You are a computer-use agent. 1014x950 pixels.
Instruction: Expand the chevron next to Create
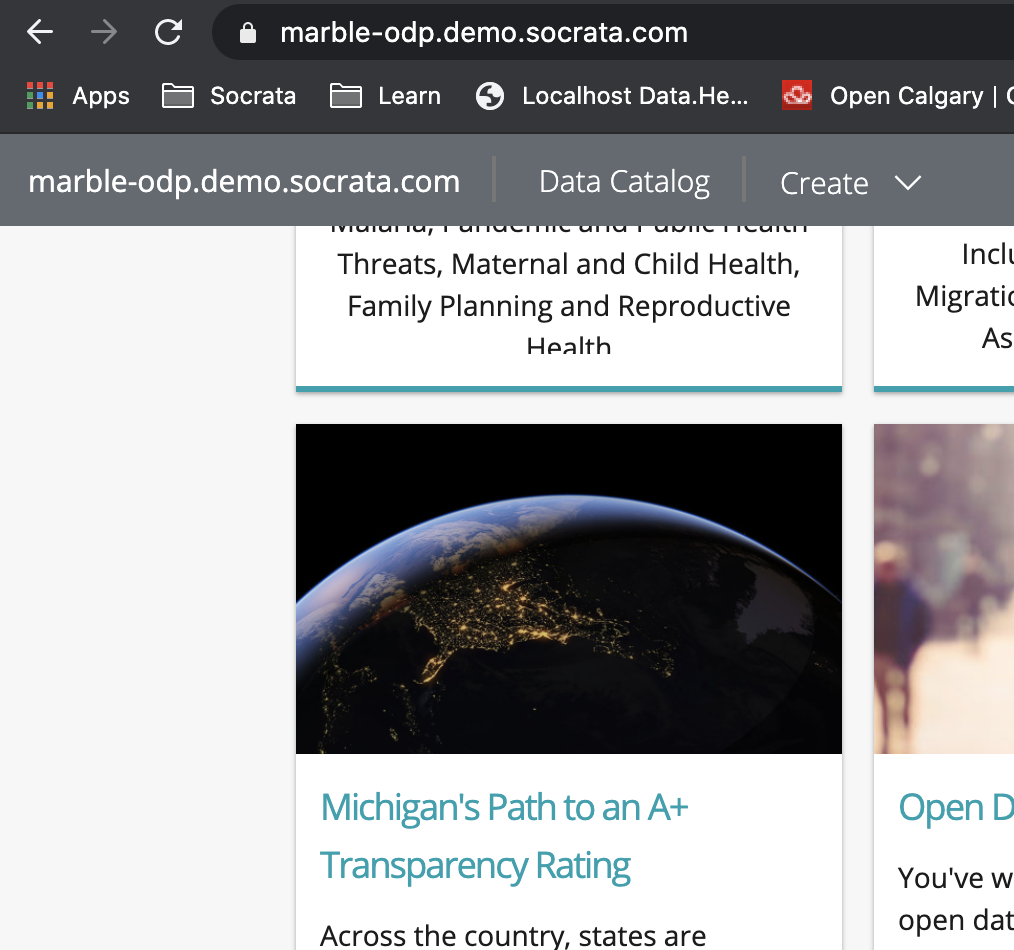tap(907, 183)
